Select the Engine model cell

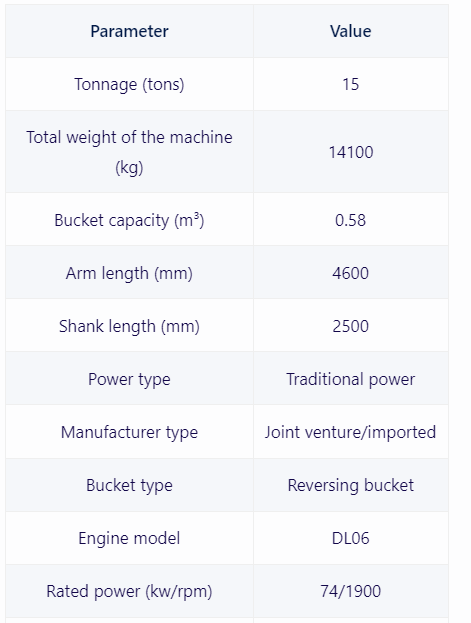click(129, 538)
